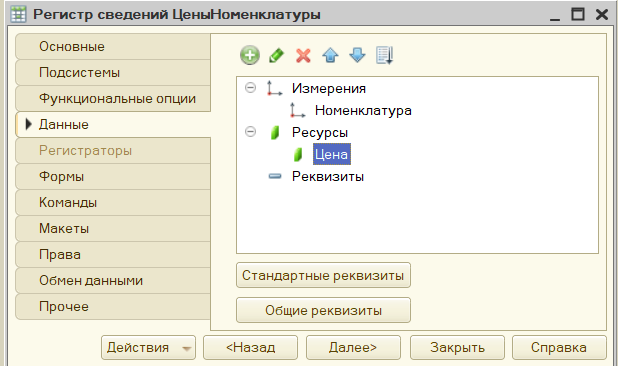Collapse the Ресурсы tree node
Viewport: 618px width, 366px height.
(250, 132)
